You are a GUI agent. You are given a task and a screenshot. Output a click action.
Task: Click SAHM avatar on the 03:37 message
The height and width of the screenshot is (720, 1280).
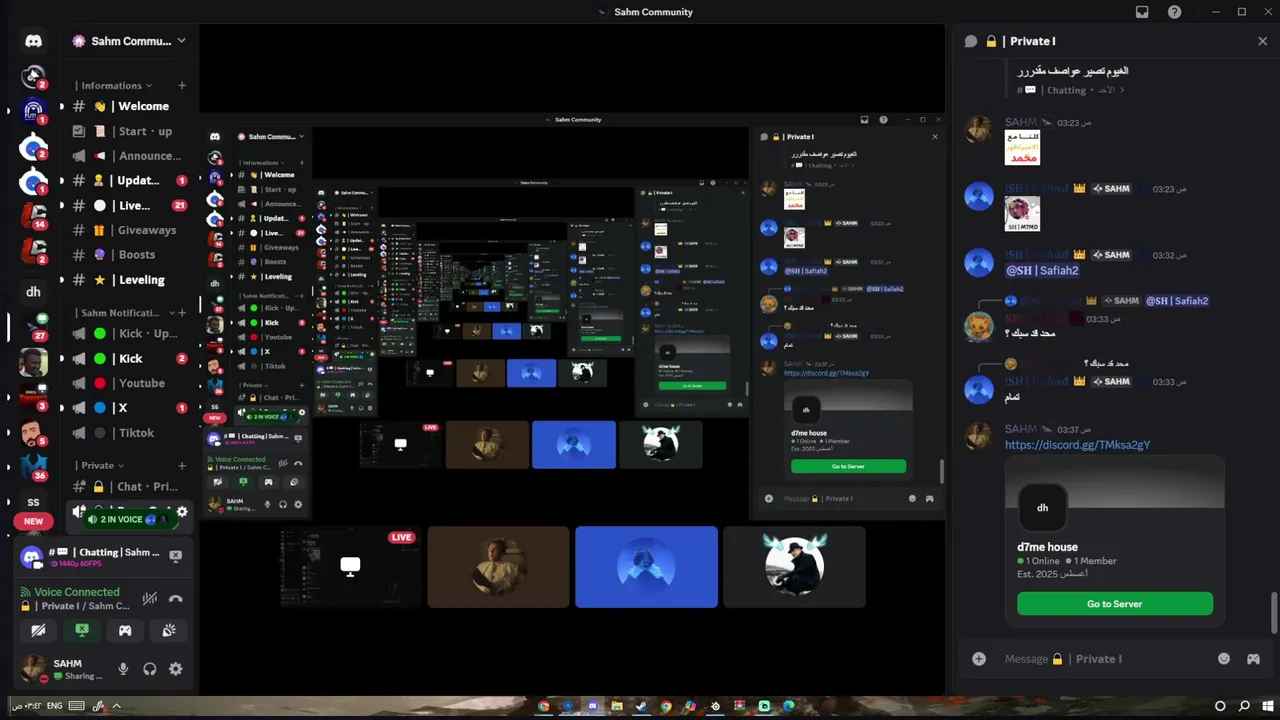[x=978, y=436]
